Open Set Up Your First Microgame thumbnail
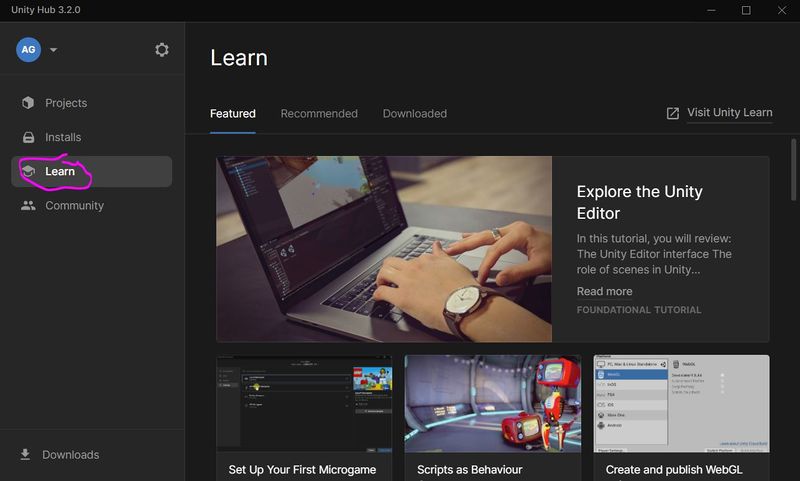 click(x=305, y=403)
